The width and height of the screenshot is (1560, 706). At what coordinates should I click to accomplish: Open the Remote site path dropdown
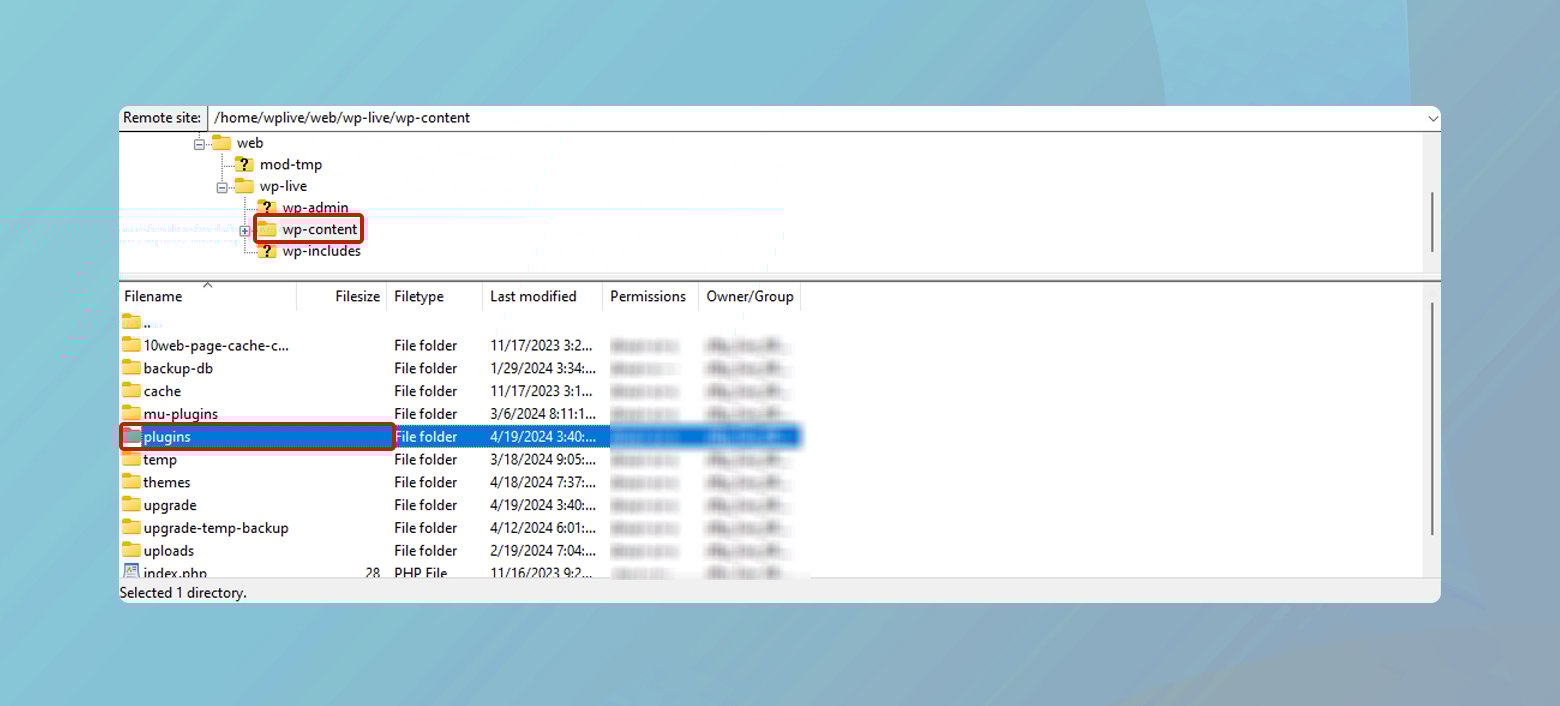click(1430, 118)
